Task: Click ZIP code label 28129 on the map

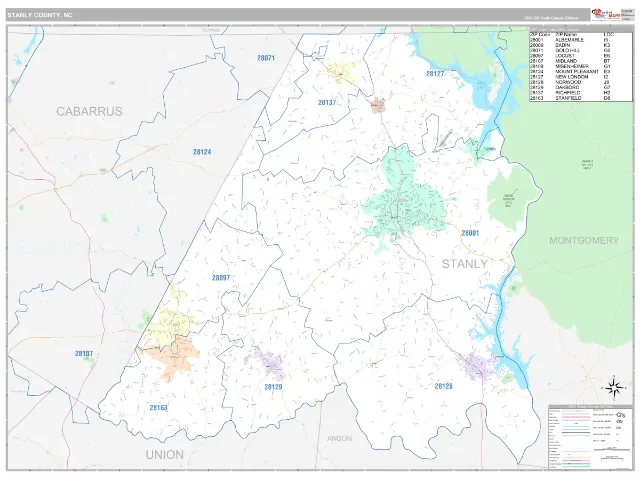Action: (x=273, y=387)
